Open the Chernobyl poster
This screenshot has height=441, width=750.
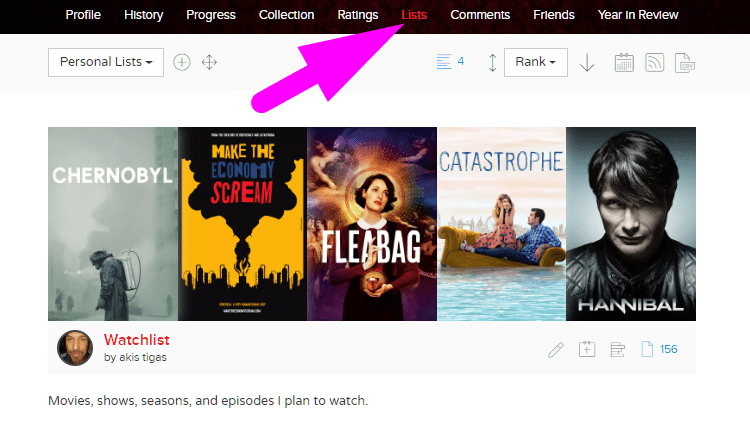pyautogui.click(x=113, y=224)
